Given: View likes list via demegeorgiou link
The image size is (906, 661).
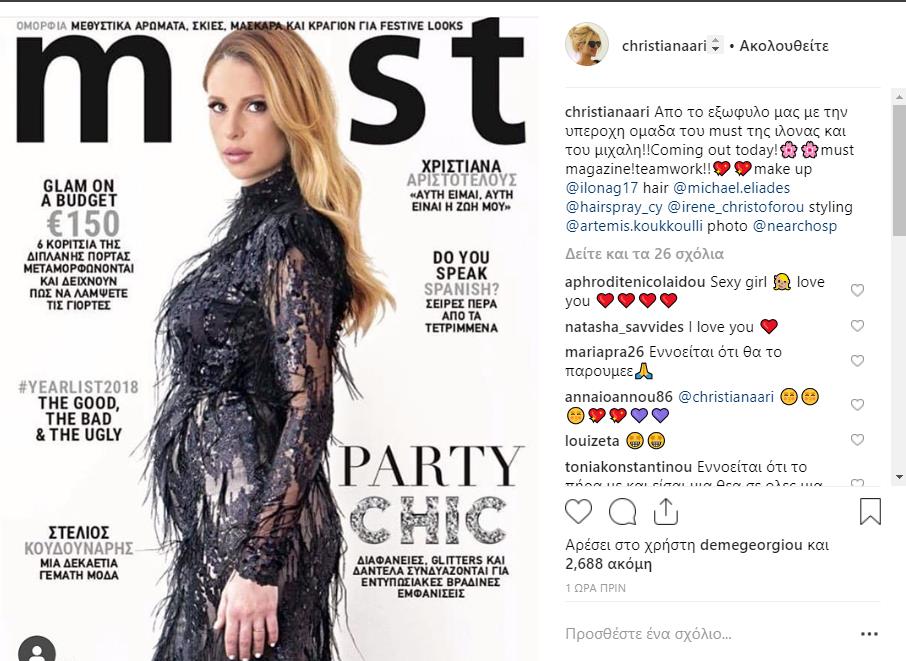Looking at the screenshot, I should [755, 545].
